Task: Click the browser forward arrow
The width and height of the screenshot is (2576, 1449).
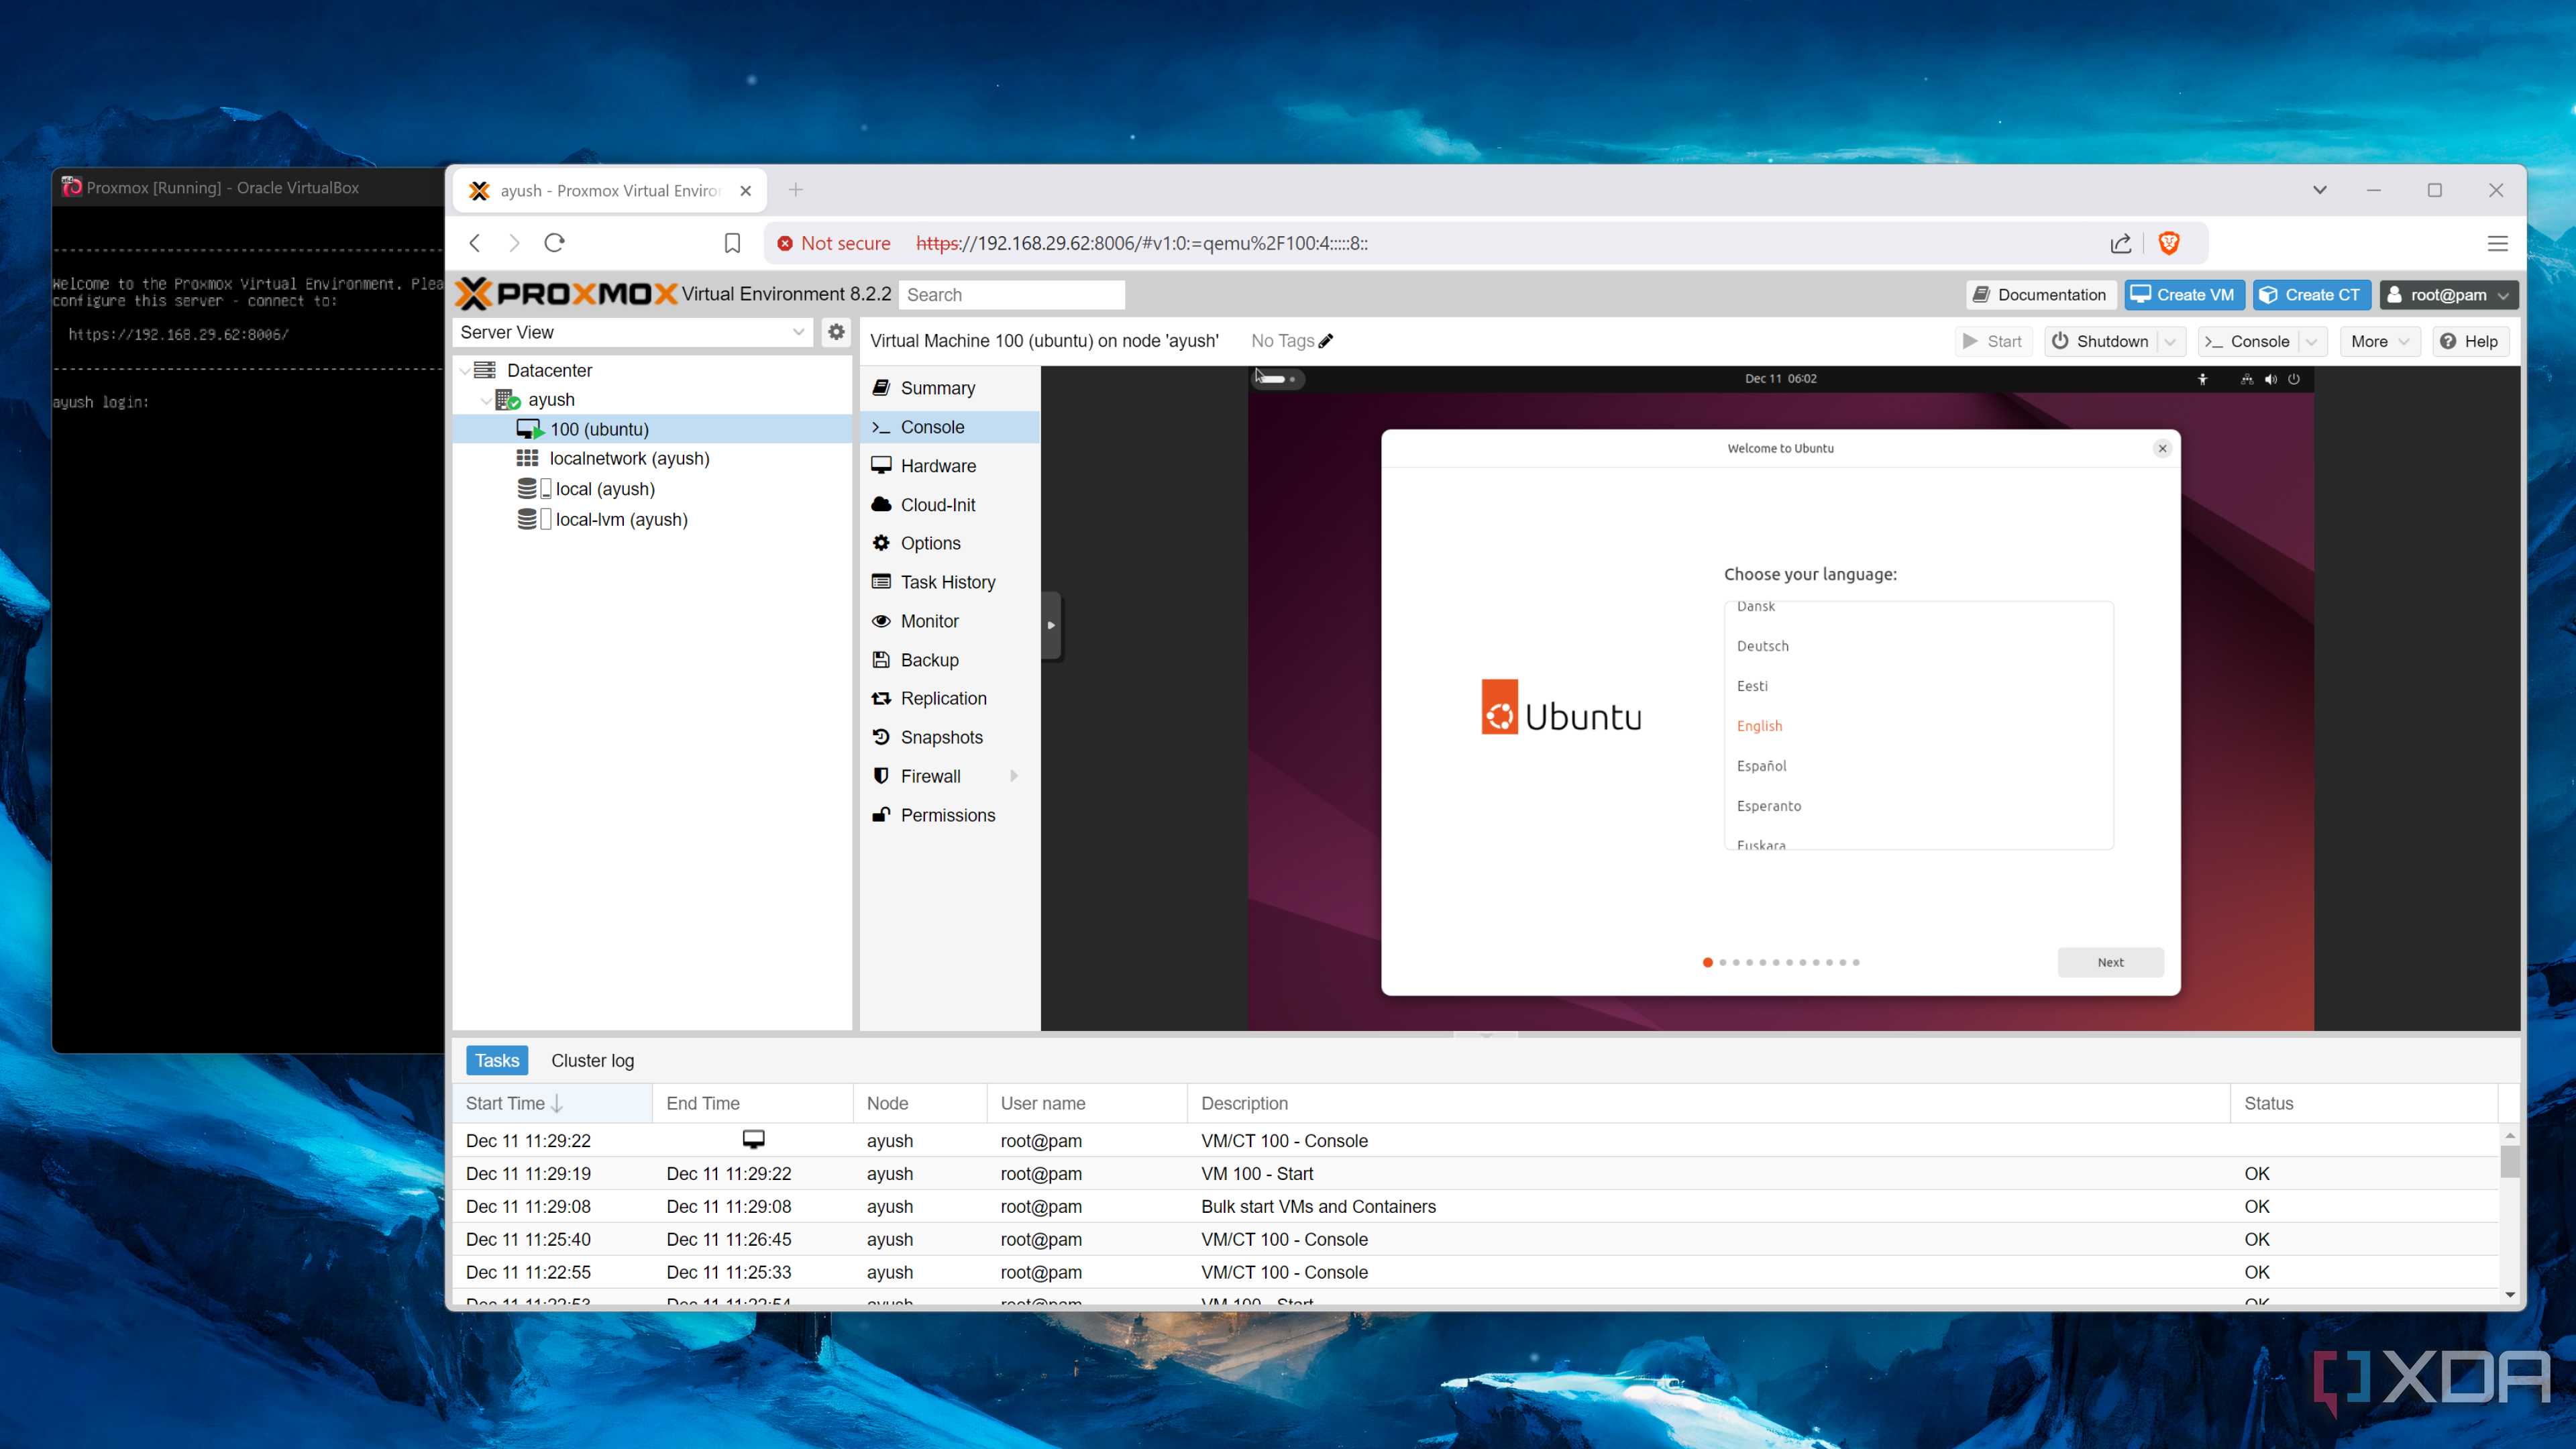Action: point(514,243)
